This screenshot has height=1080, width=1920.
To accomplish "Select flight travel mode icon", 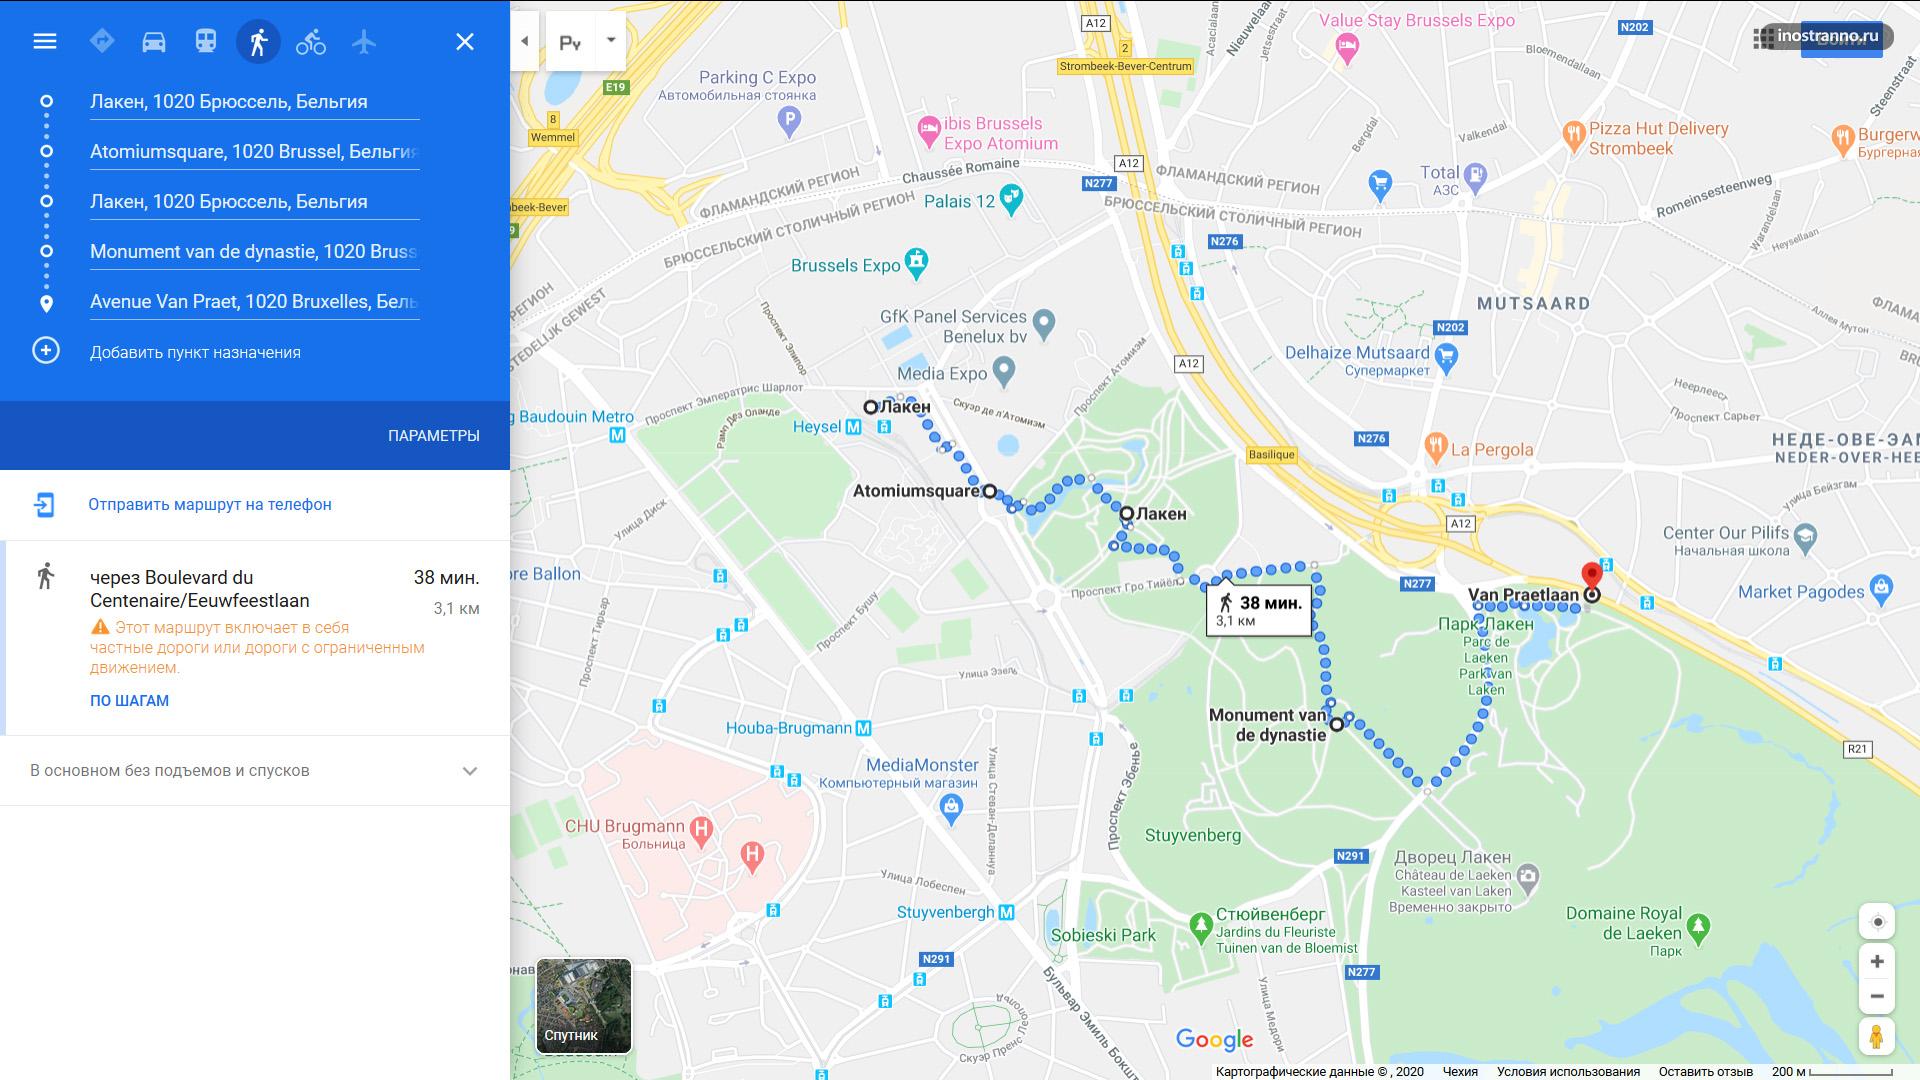I will 364,41.
